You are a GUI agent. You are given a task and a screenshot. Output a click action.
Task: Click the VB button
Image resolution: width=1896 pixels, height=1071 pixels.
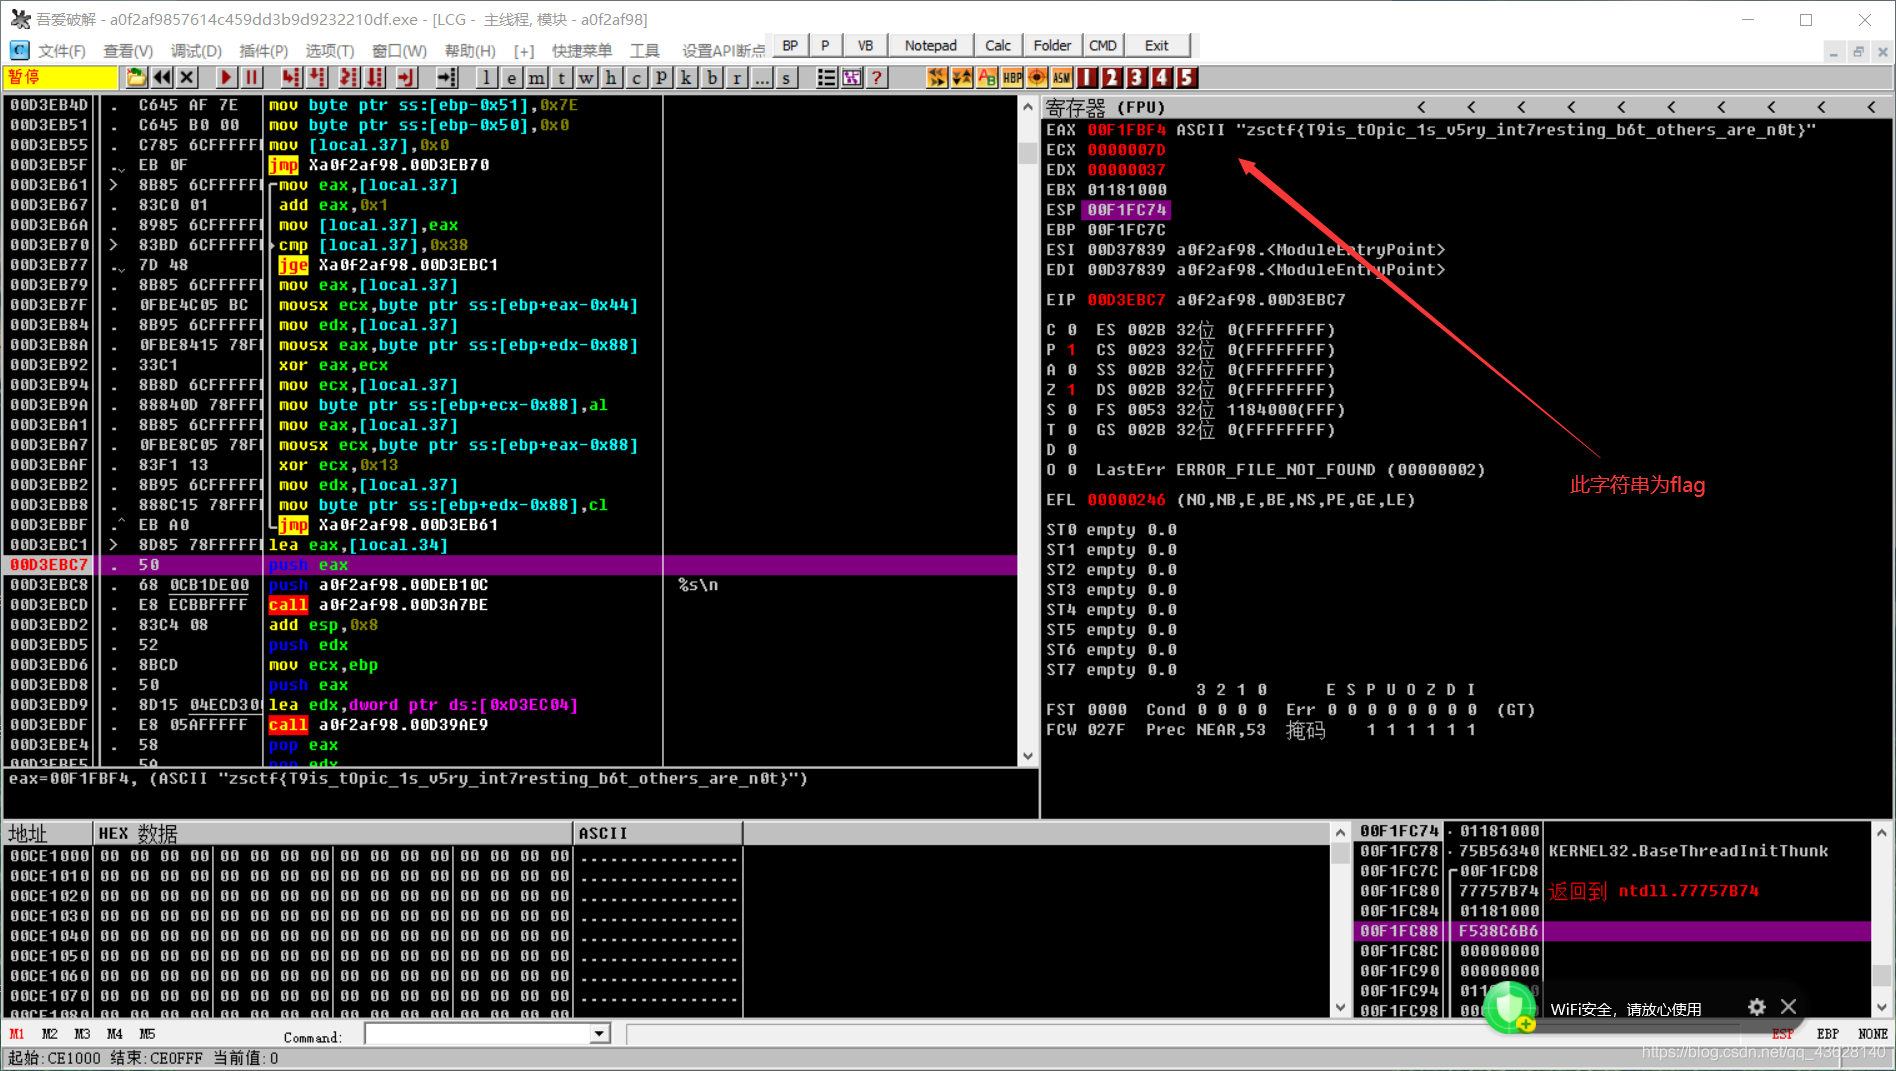pyautogui.click(x=865, y=45)
